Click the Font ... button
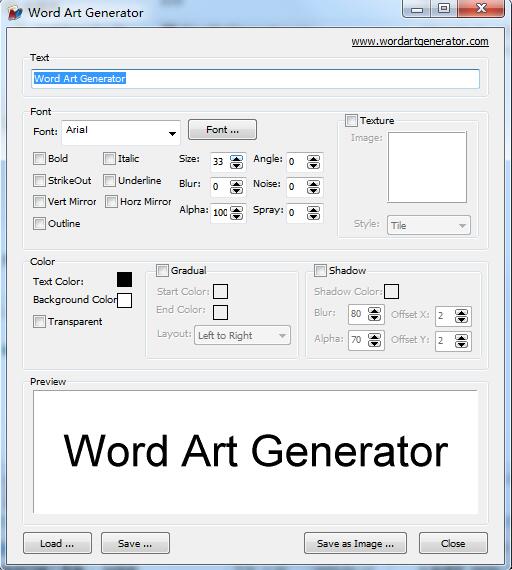This screenshot has height=570, width=512. click(x=222, y=130)
